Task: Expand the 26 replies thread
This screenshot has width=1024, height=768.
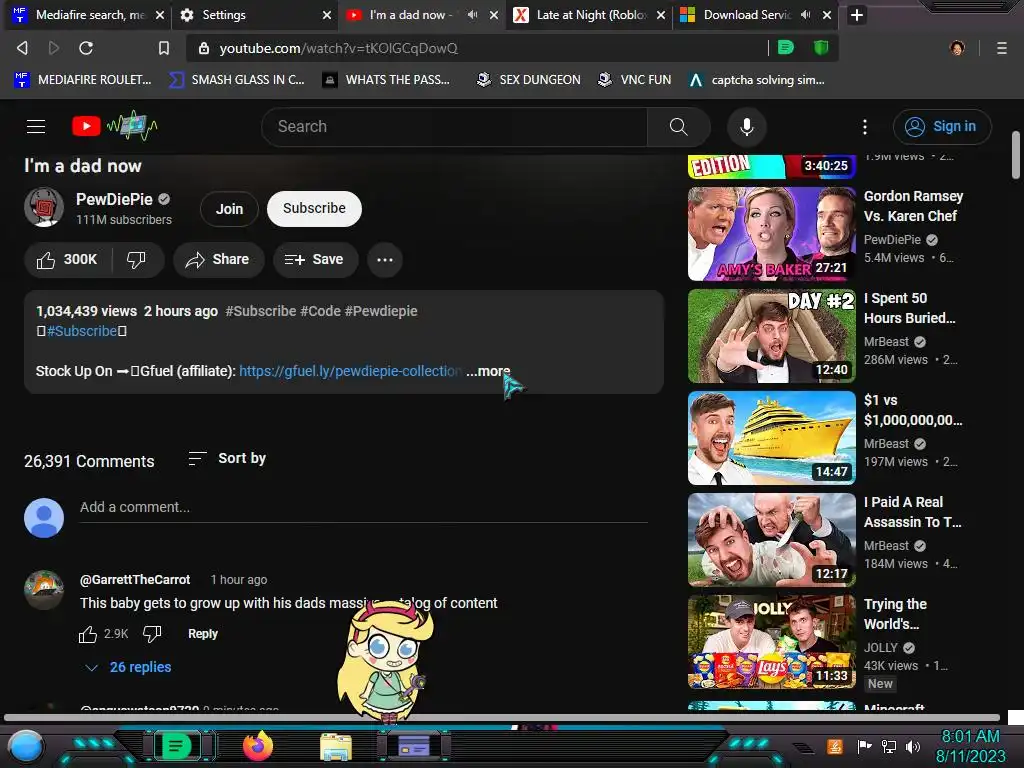Action: 129,667
